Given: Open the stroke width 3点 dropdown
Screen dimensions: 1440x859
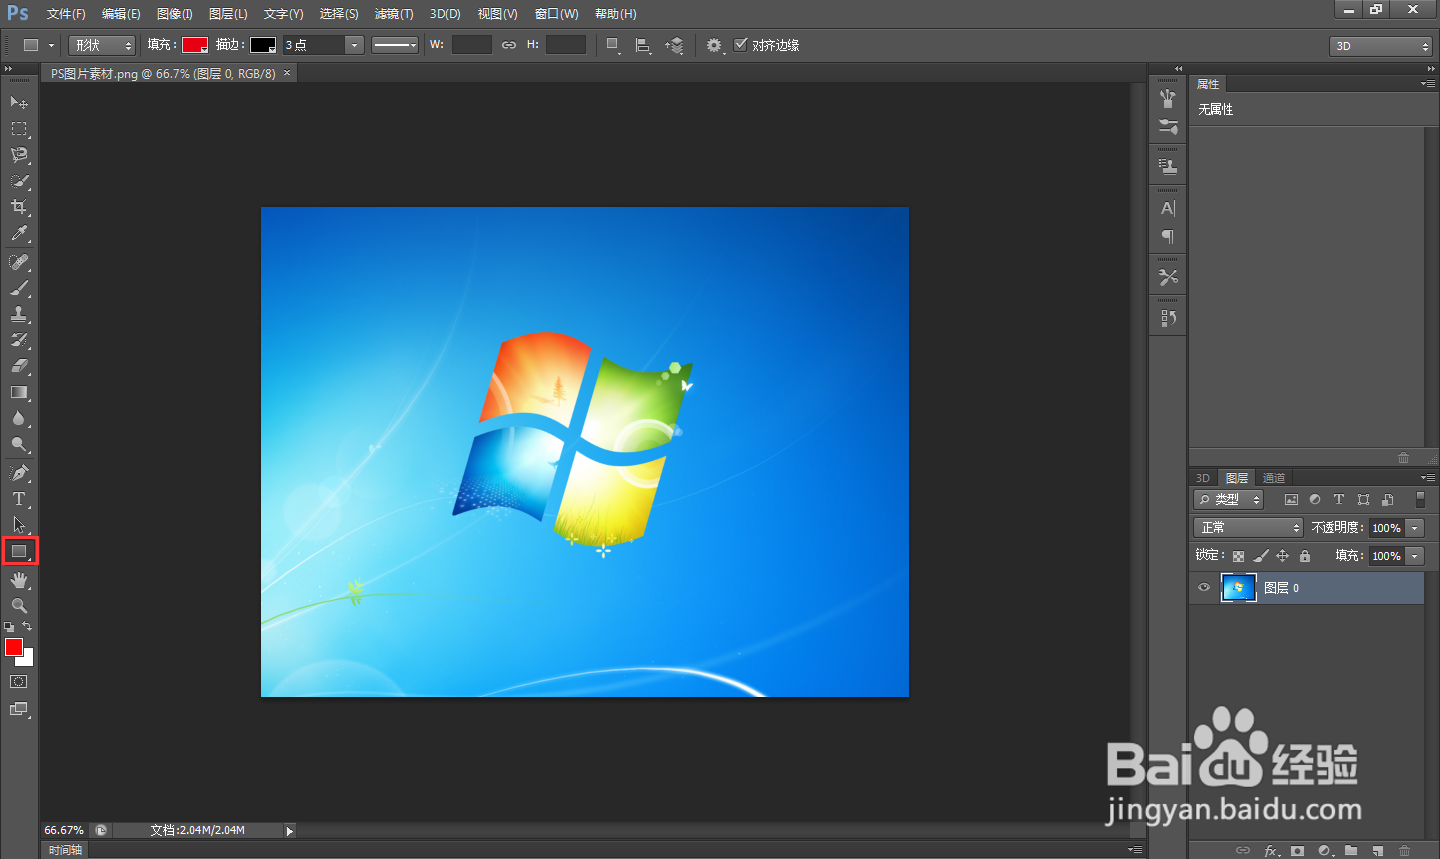Looking at the screenshot, I should (x=354, y=45).
